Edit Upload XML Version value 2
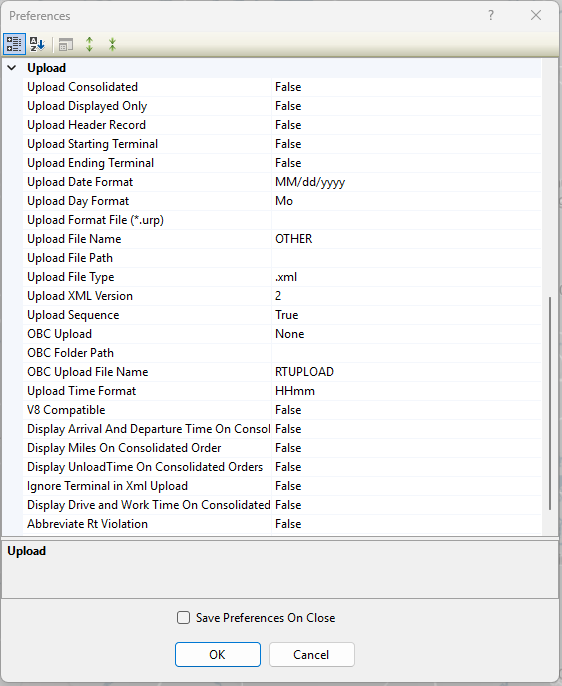 tap(406, 296)
